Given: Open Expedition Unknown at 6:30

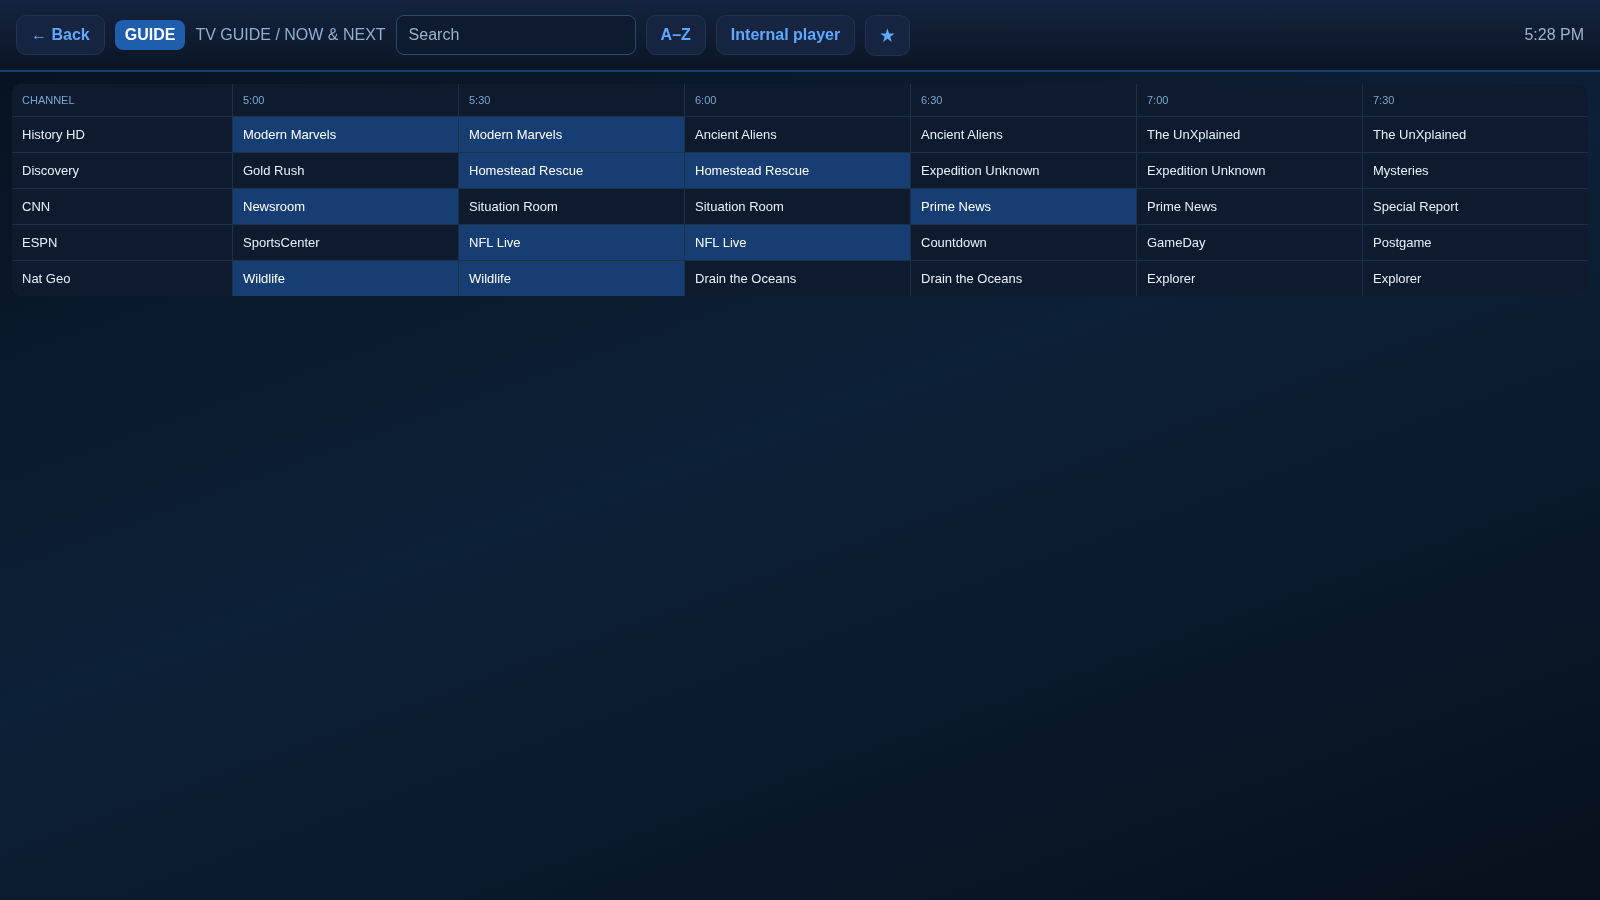Looking at the screenshot, I should (x=1023, y=171).
